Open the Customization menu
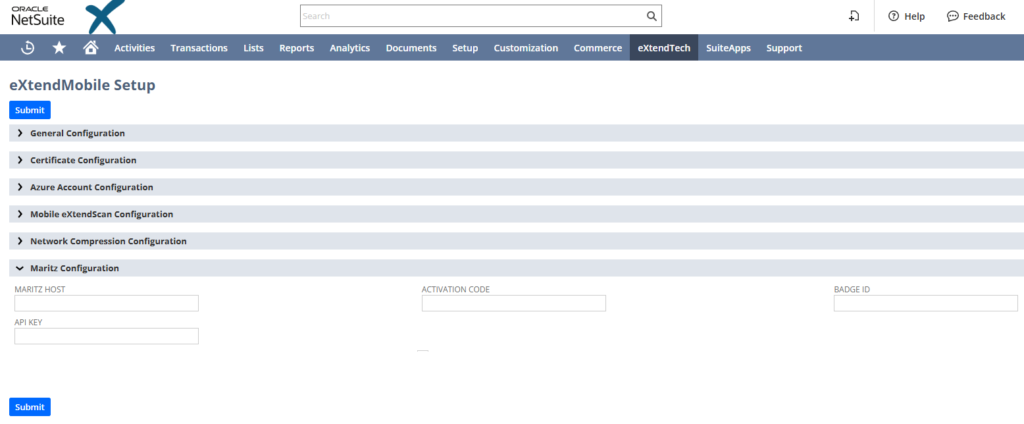The image size is (1024, 424). tap(526, 48)
